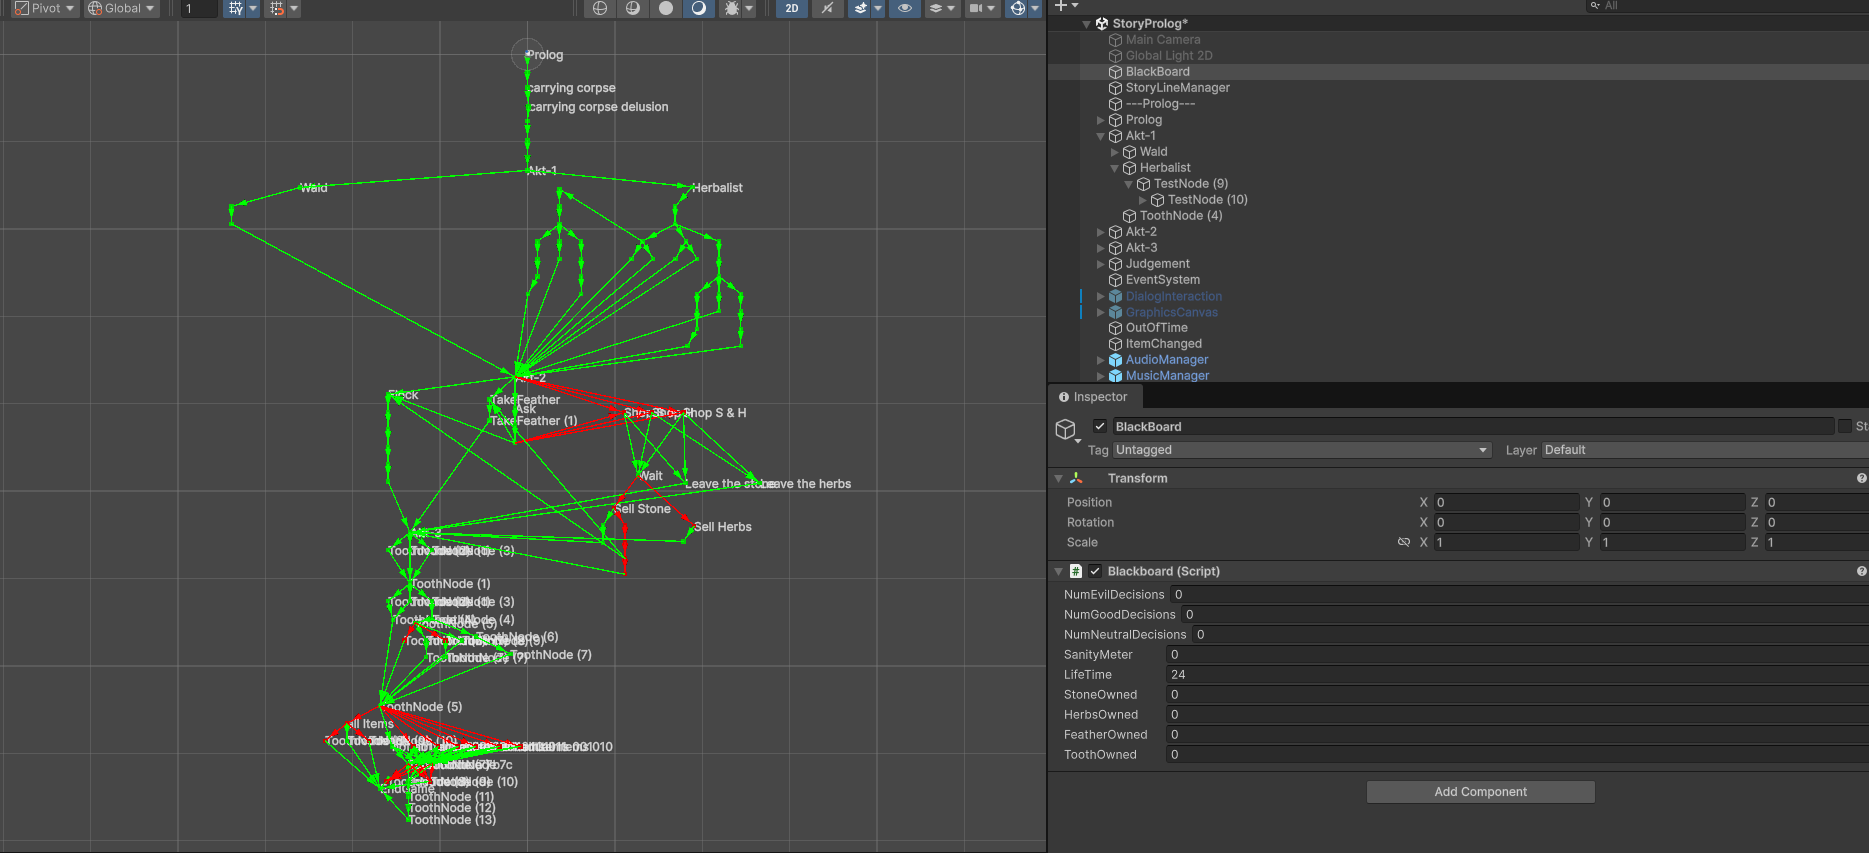Disable the Blackboard (Script) component checkbox

(x=1095, y=571)
